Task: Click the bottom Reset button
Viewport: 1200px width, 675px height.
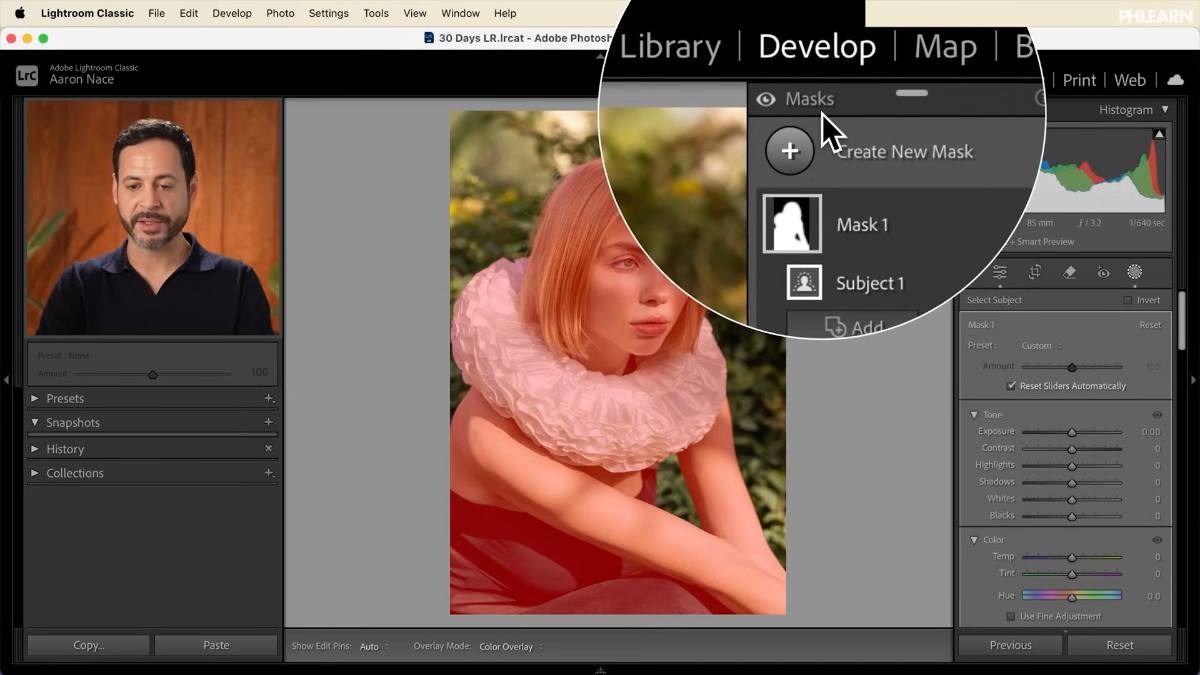Action: [1120, 645]
